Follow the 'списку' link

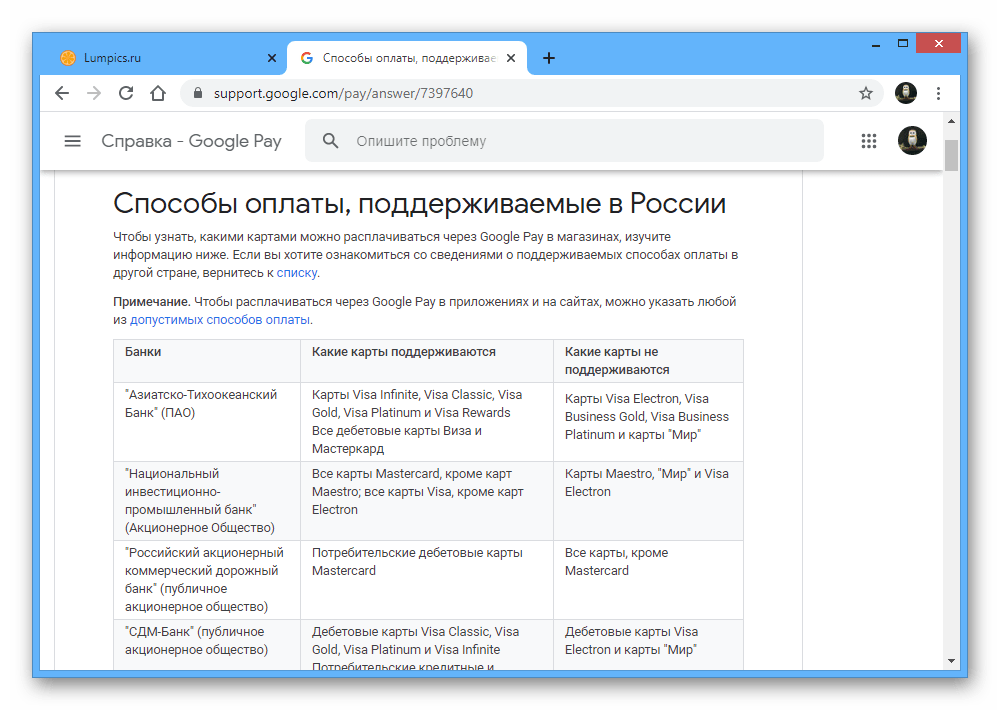[x=297, y=272]
